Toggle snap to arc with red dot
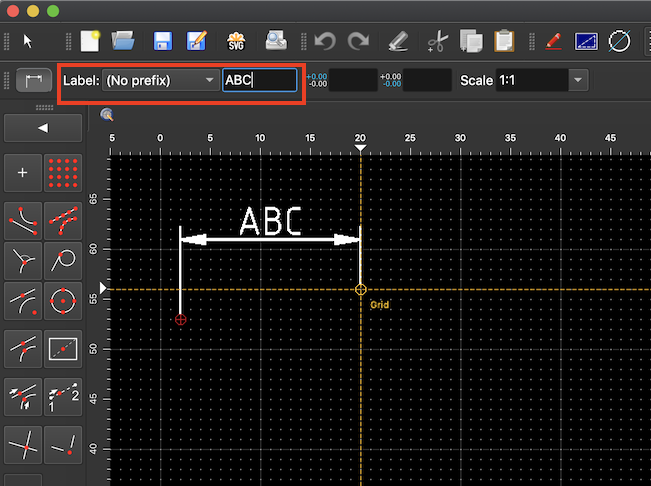Image resolution: width=651 pixels, height=486 pixels. tap(23, 301)
